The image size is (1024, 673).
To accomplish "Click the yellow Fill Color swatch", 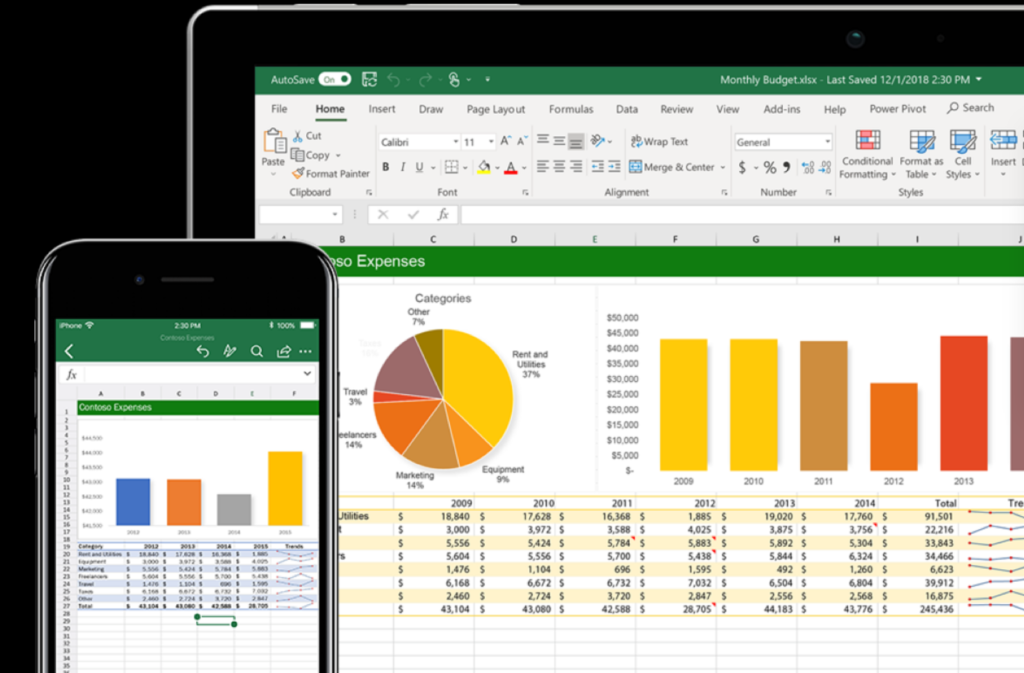I will (484, 168).
